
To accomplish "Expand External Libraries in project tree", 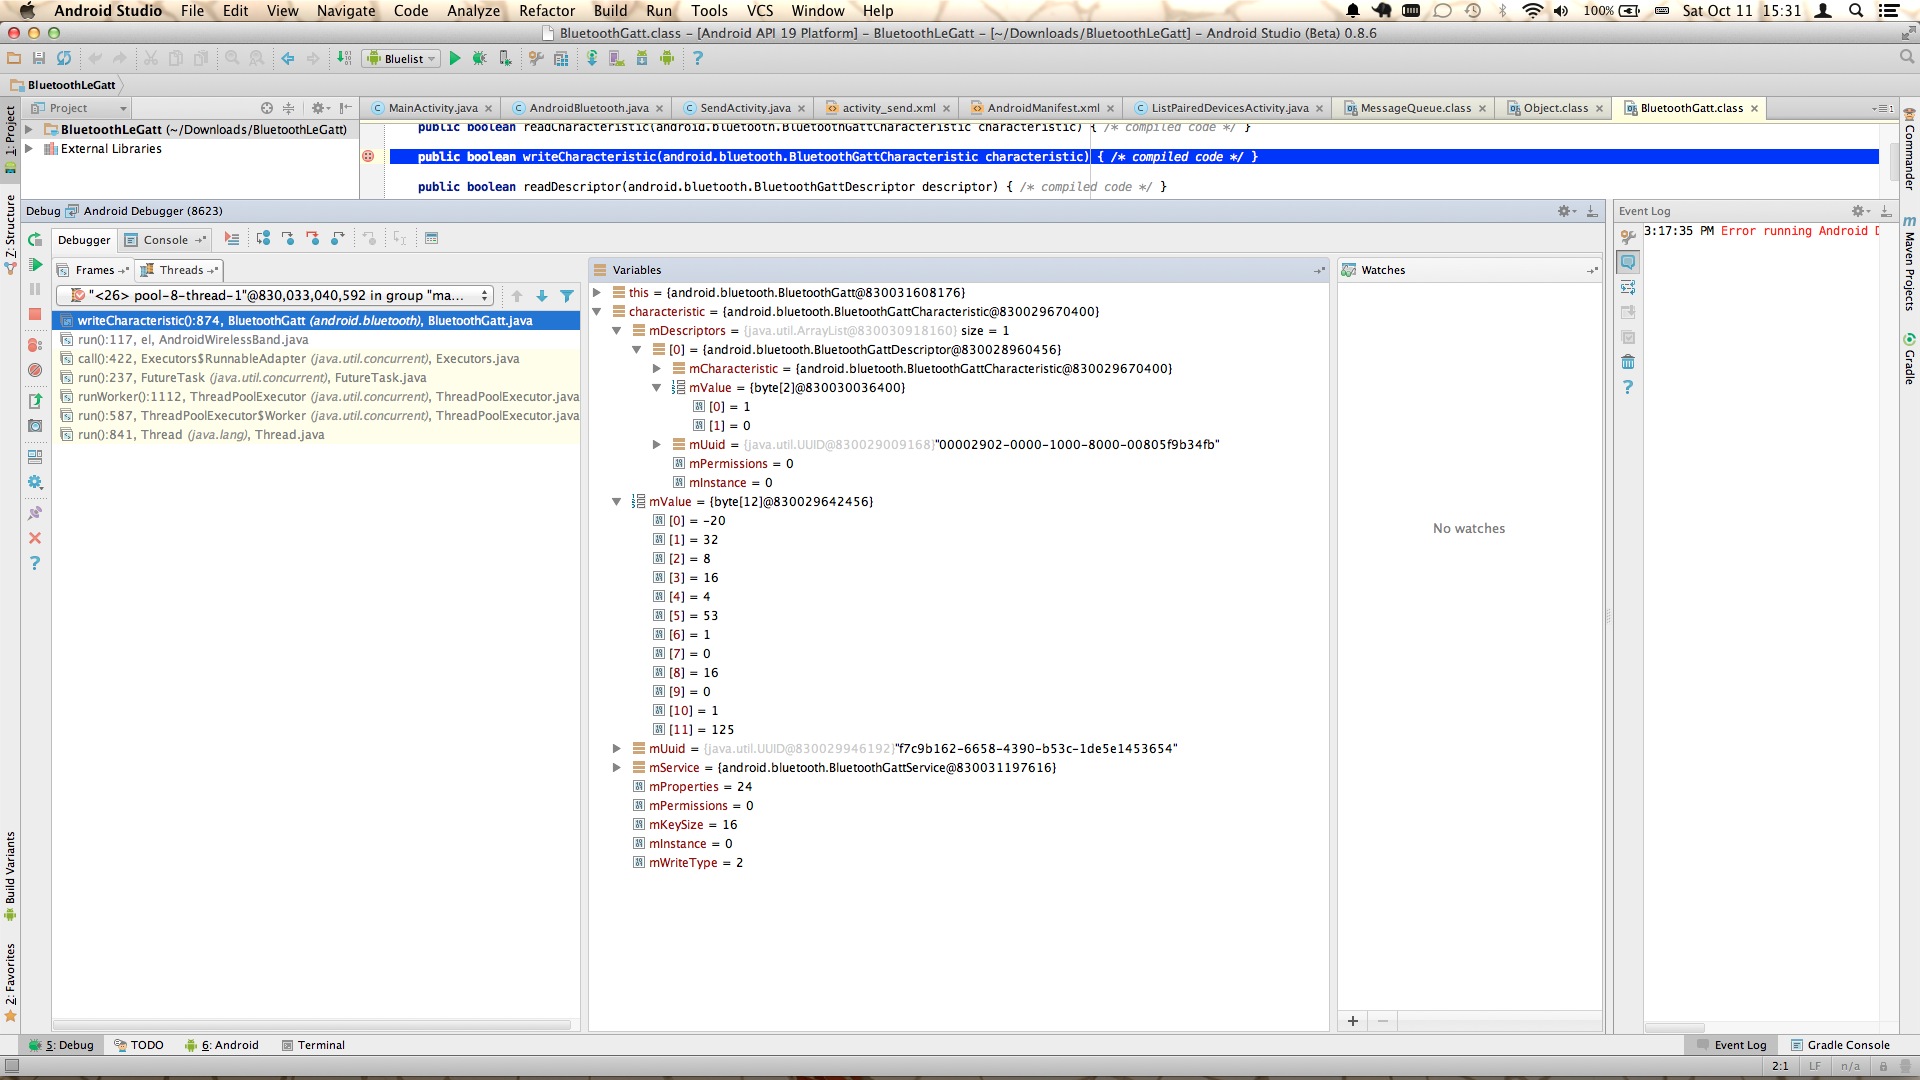I will click(29, 149).
